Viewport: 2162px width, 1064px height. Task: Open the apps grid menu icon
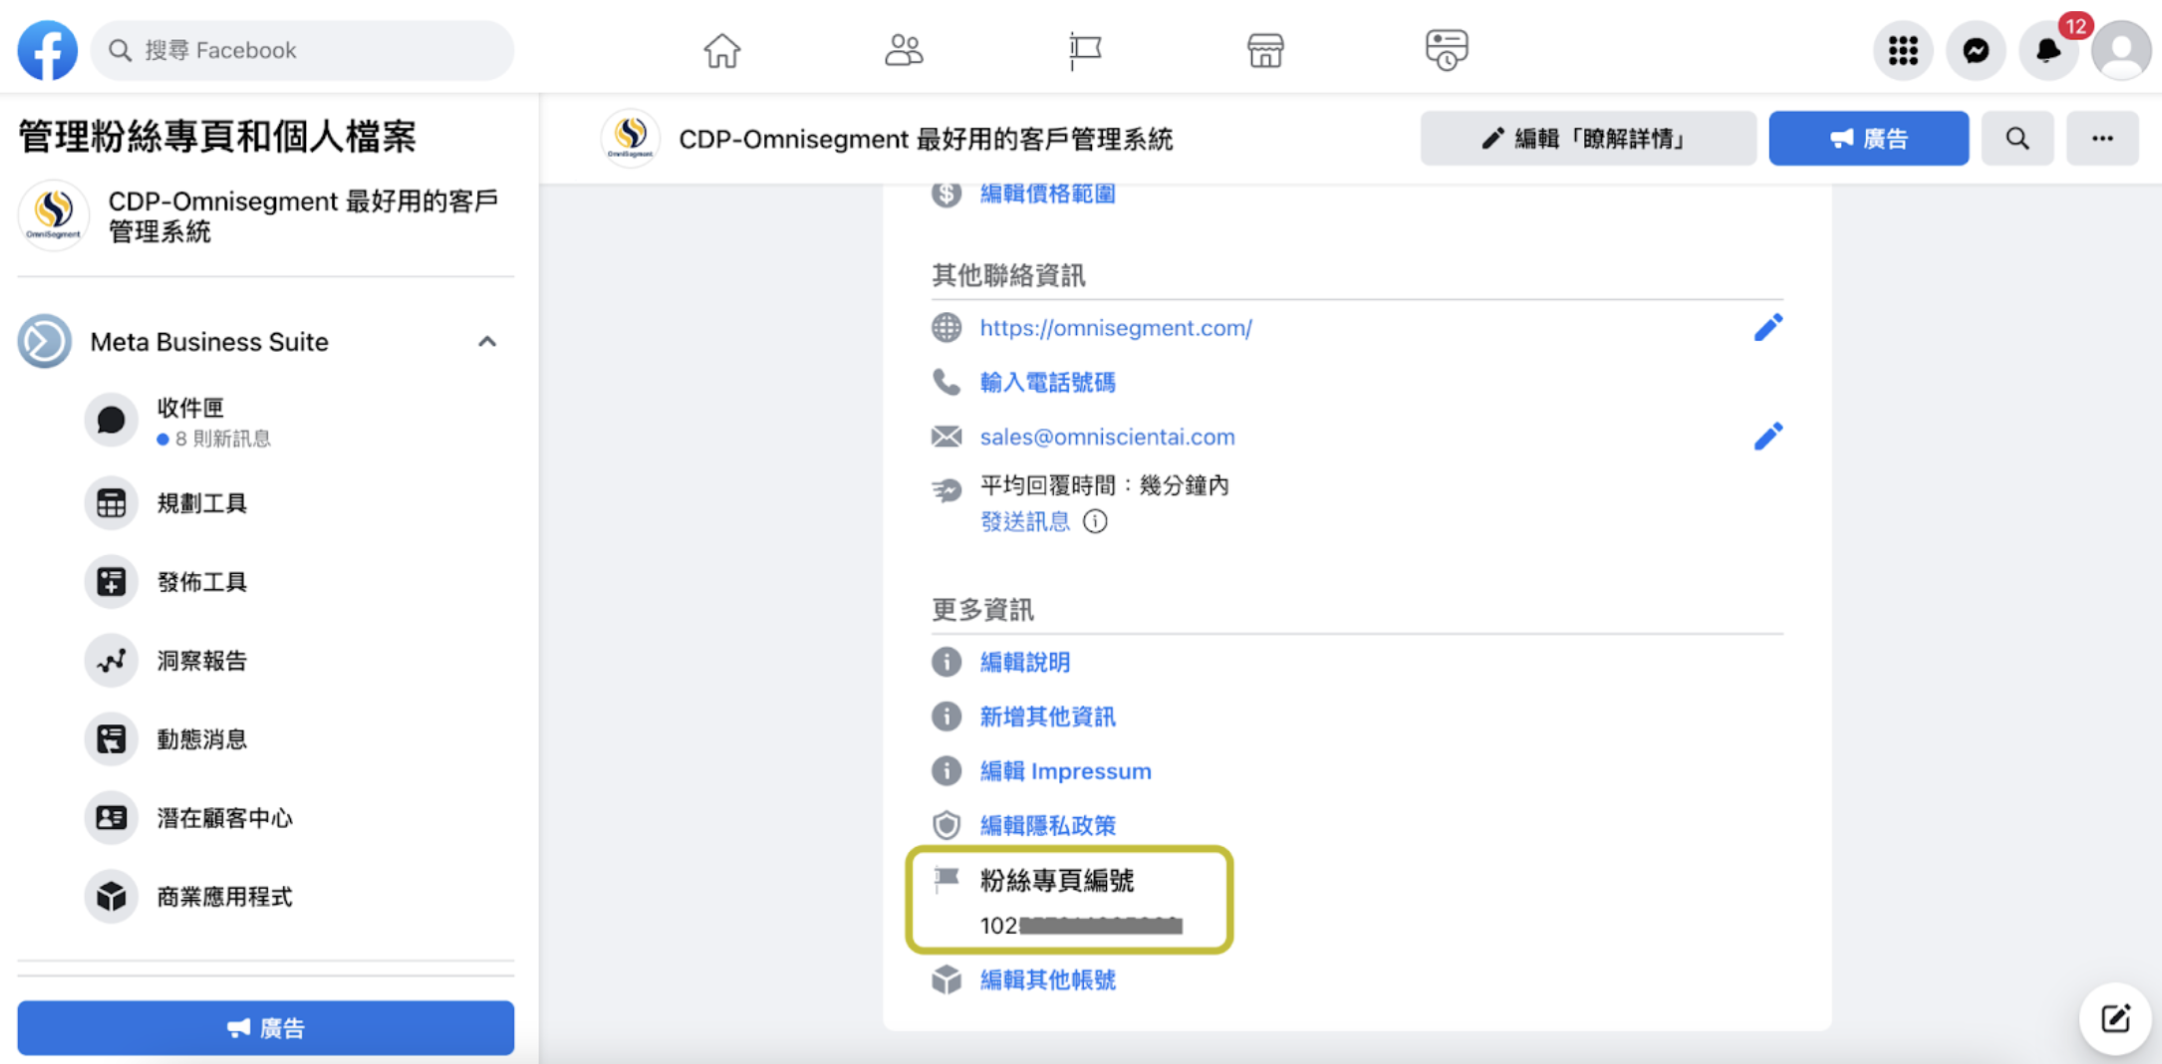coord(1902,49)
